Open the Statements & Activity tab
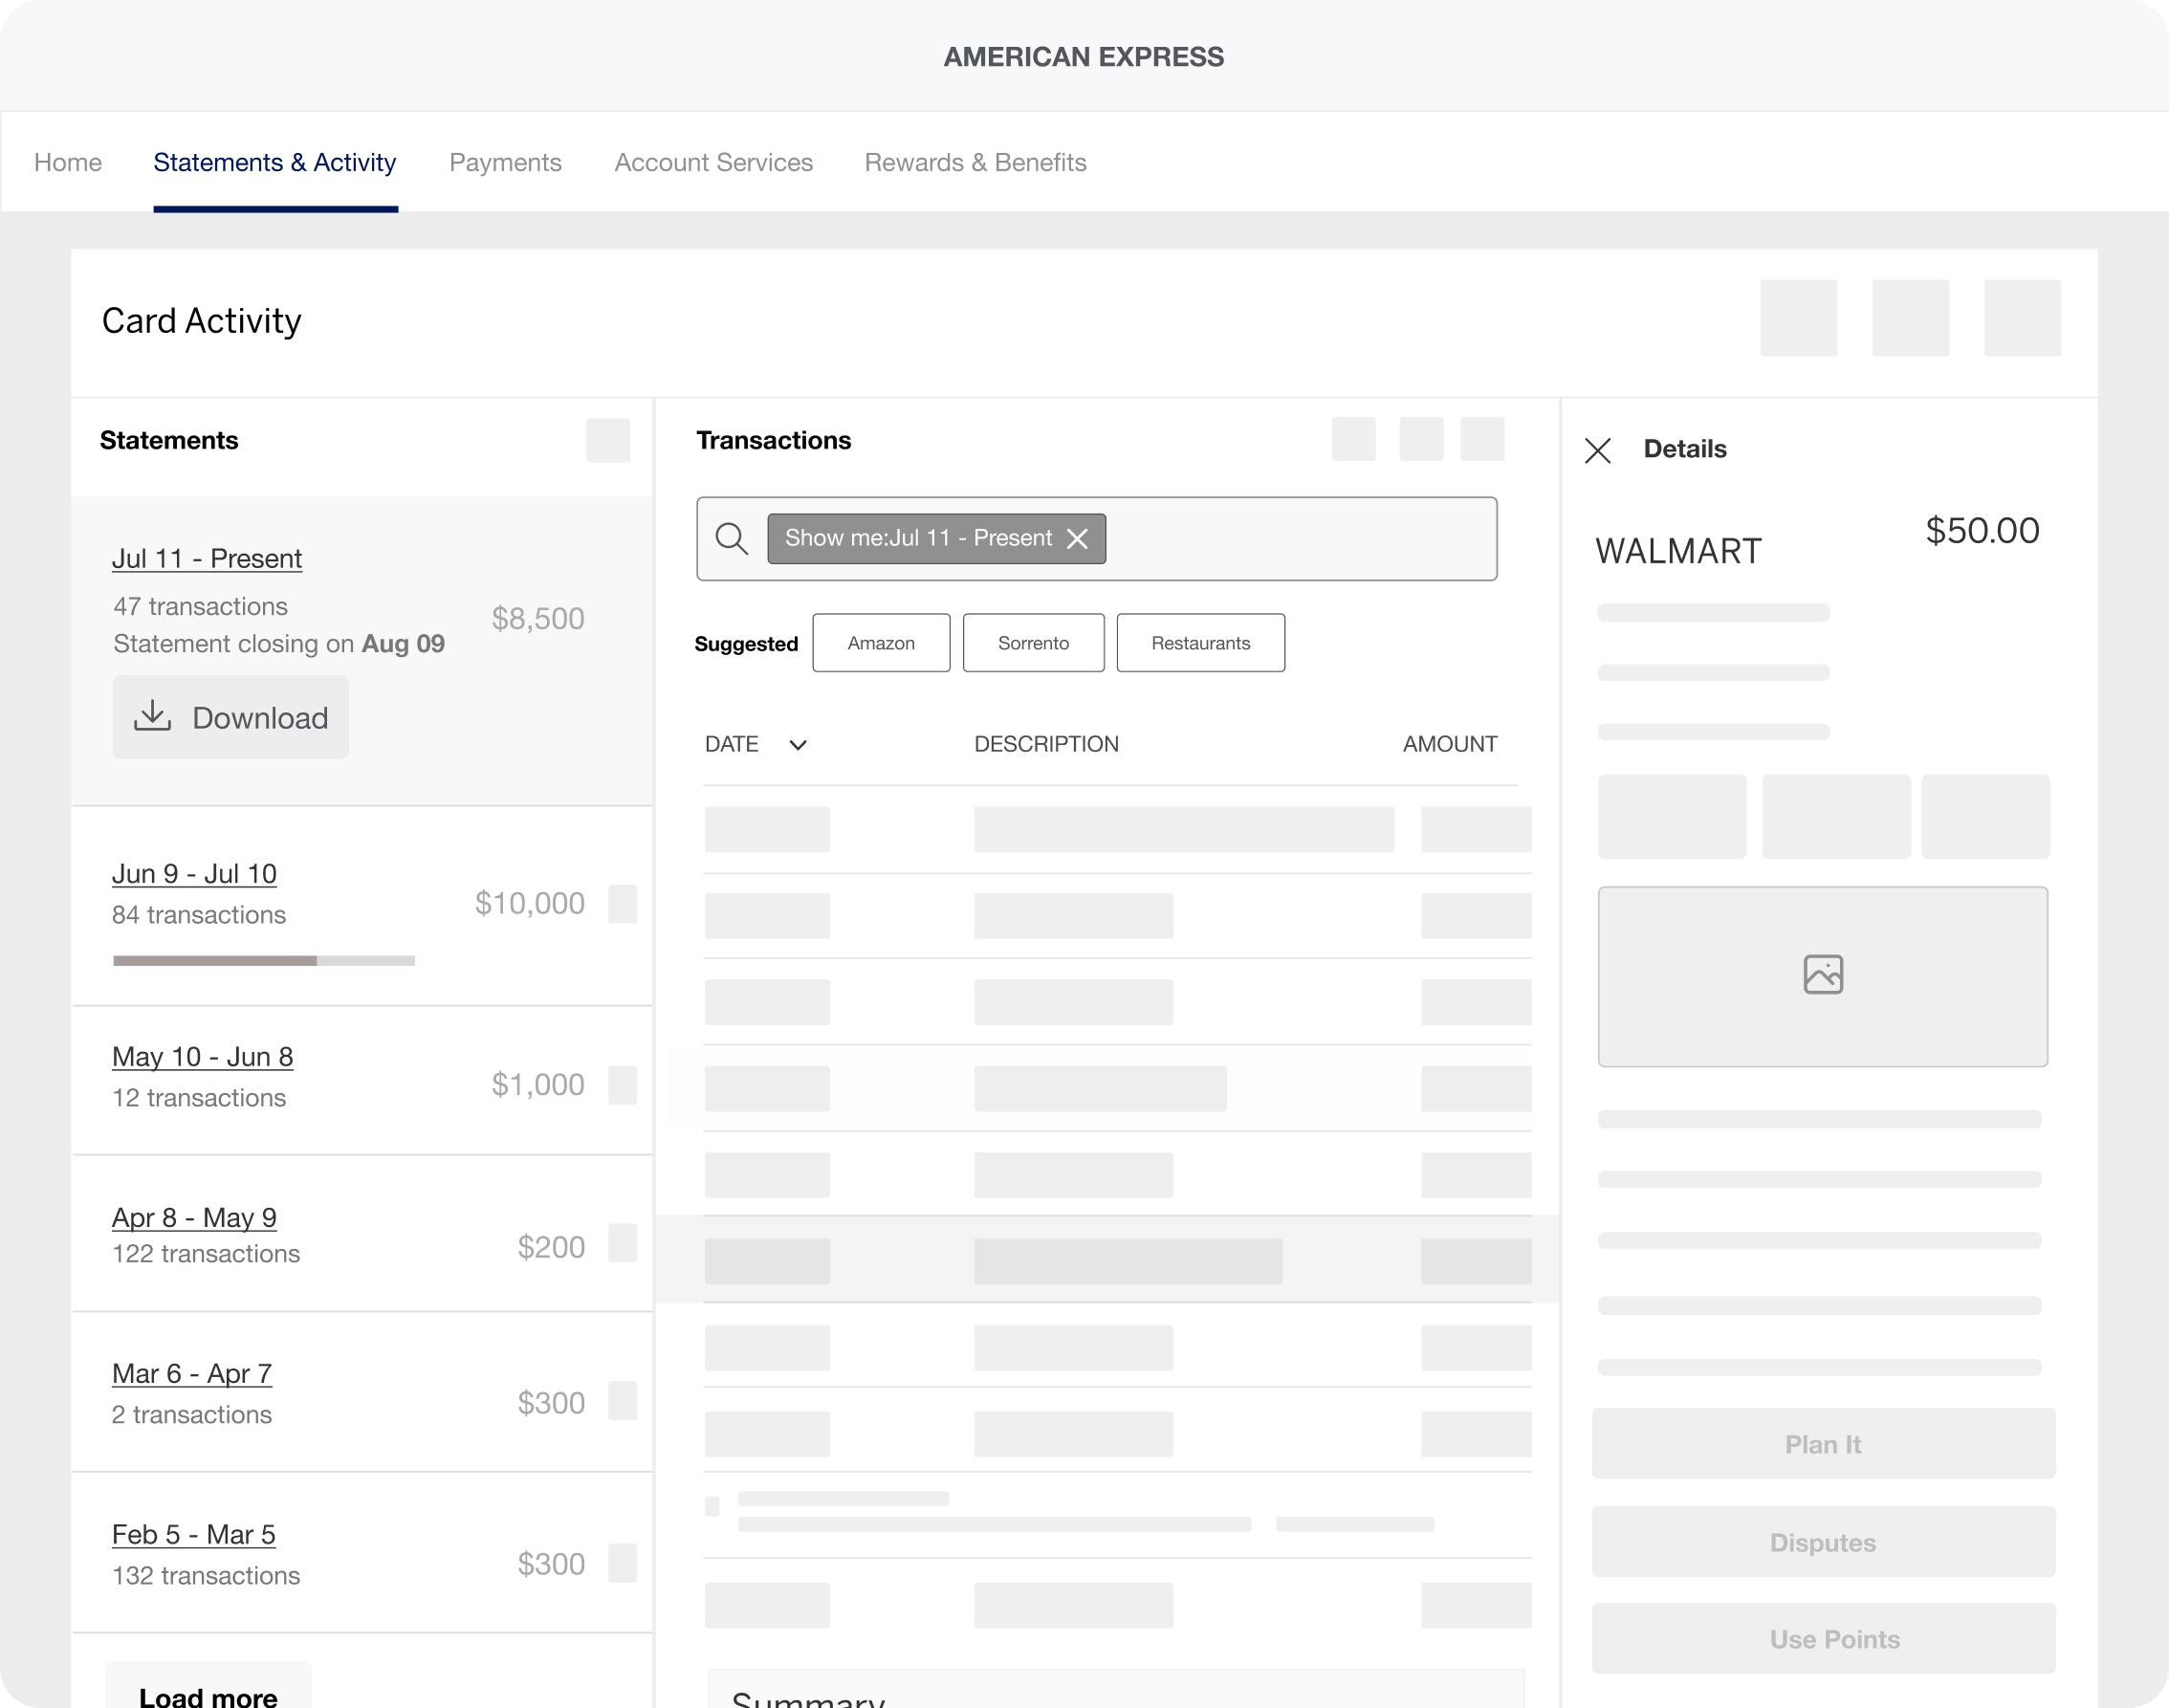The image size is (2169, 1708). [x=275, y=162]
